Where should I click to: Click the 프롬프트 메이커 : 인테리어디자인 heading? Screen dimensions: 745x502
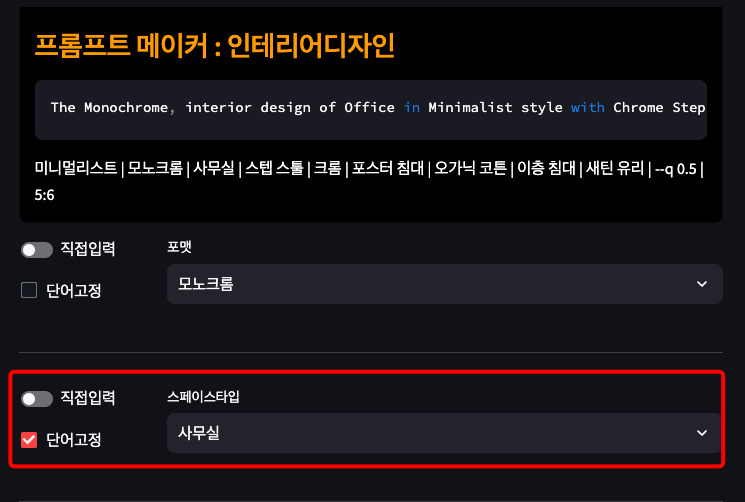coord(215,46)
